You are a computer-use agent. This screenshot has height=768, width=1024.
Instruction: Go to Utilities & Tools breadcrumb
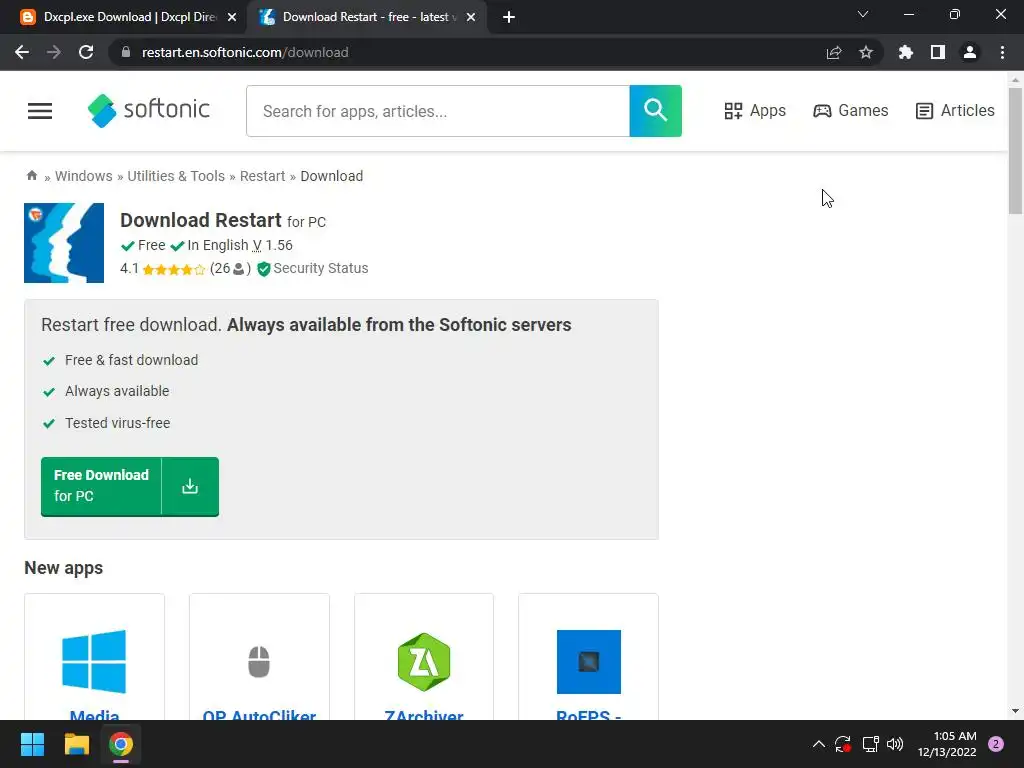[x=176, y=176]
